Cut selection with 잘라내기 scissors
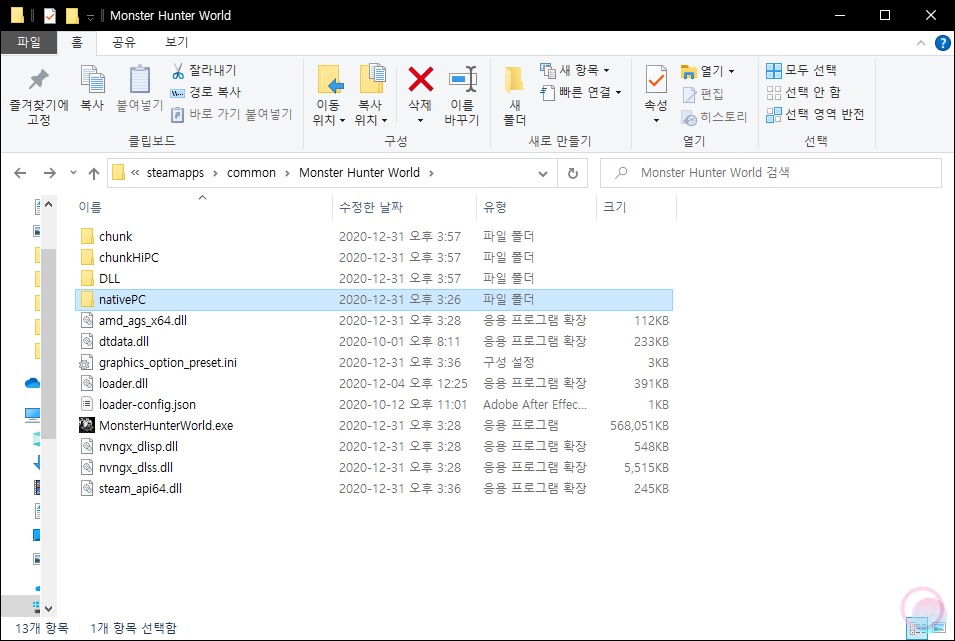 [205, 71]
